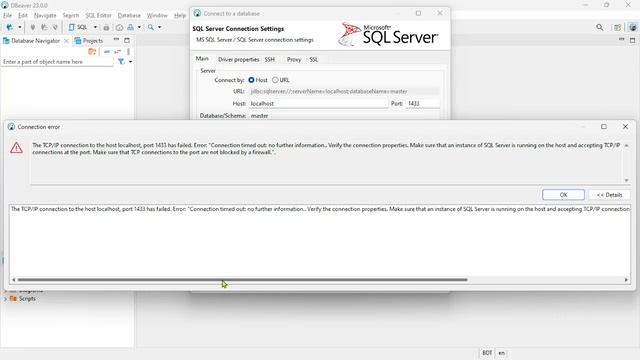
Task: Open the SQL Editor menu
Action: 98,16
